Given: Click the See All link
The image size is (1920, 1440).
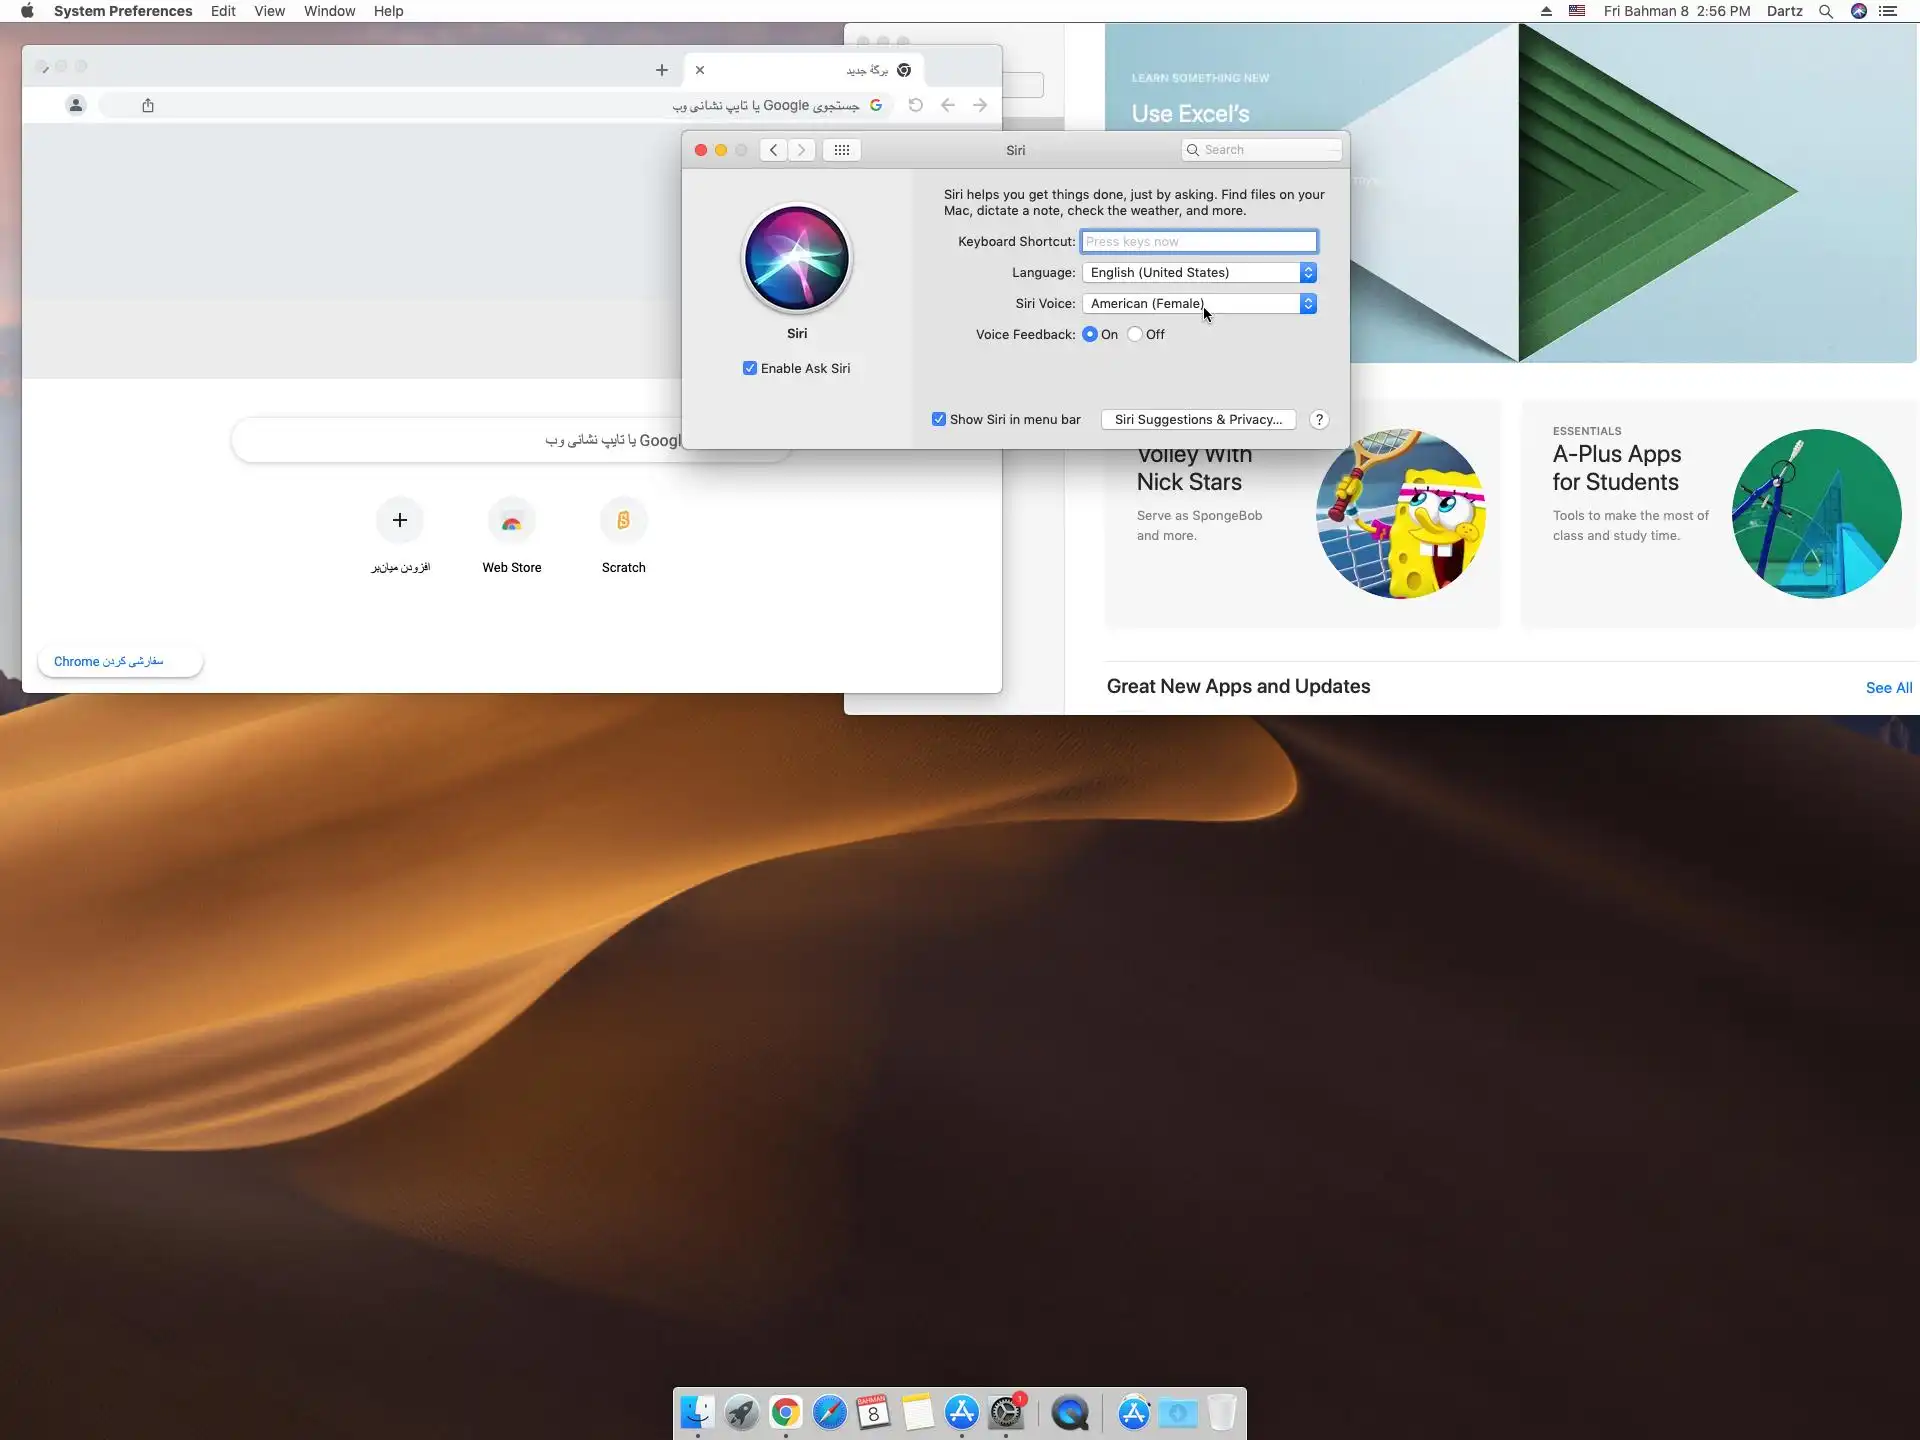Looking at the screenshot, I should [1888, 687].
